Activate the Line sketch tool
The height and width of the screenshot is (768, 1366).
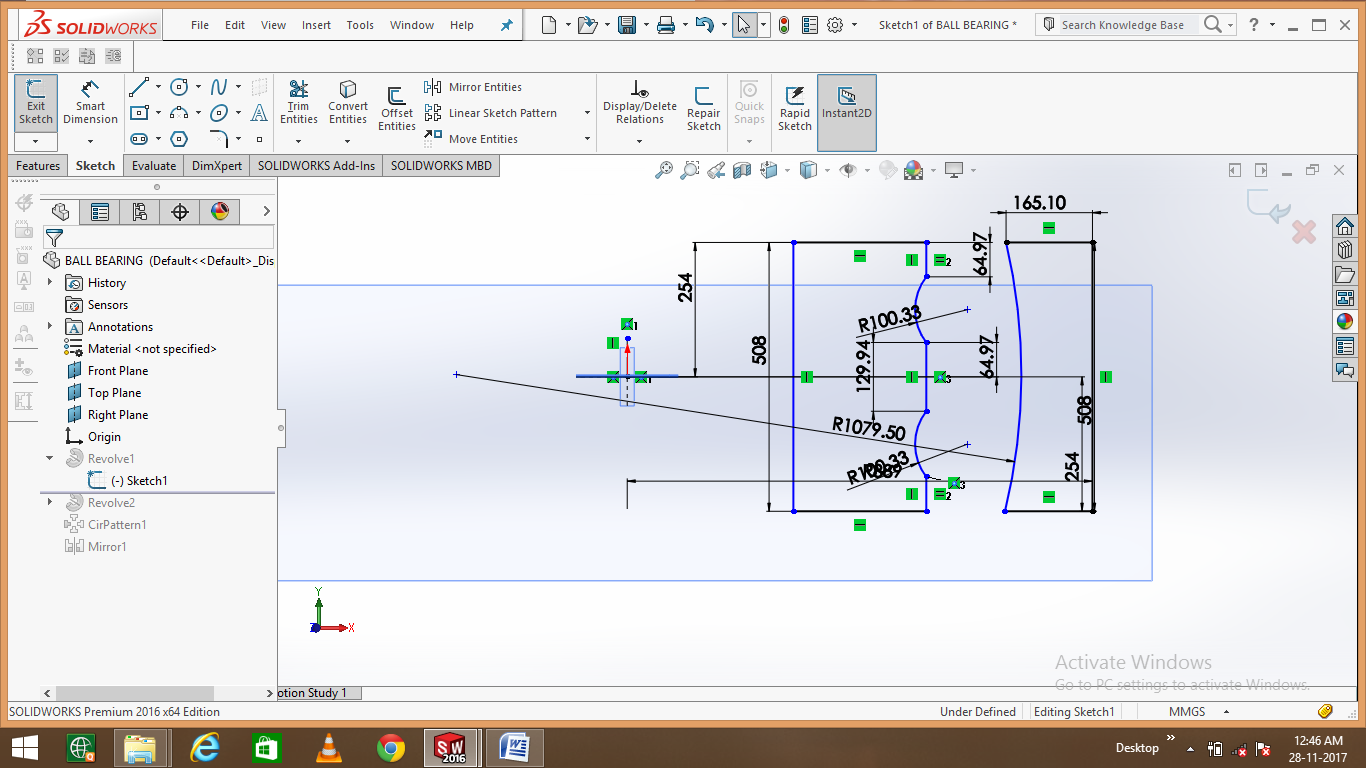click(140, 87)
